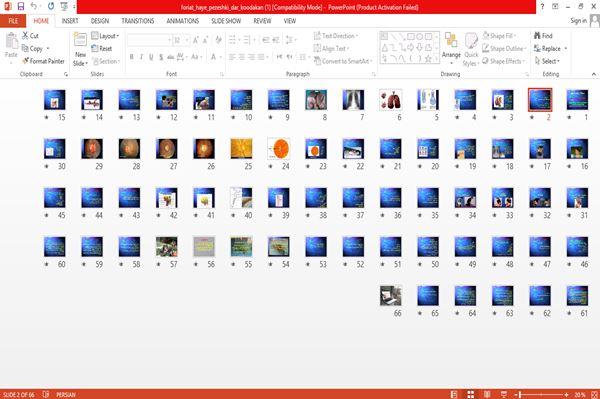Select slide 66 thumbnail
The width and height of the screenshot is (600, 399).
[390, 295]
